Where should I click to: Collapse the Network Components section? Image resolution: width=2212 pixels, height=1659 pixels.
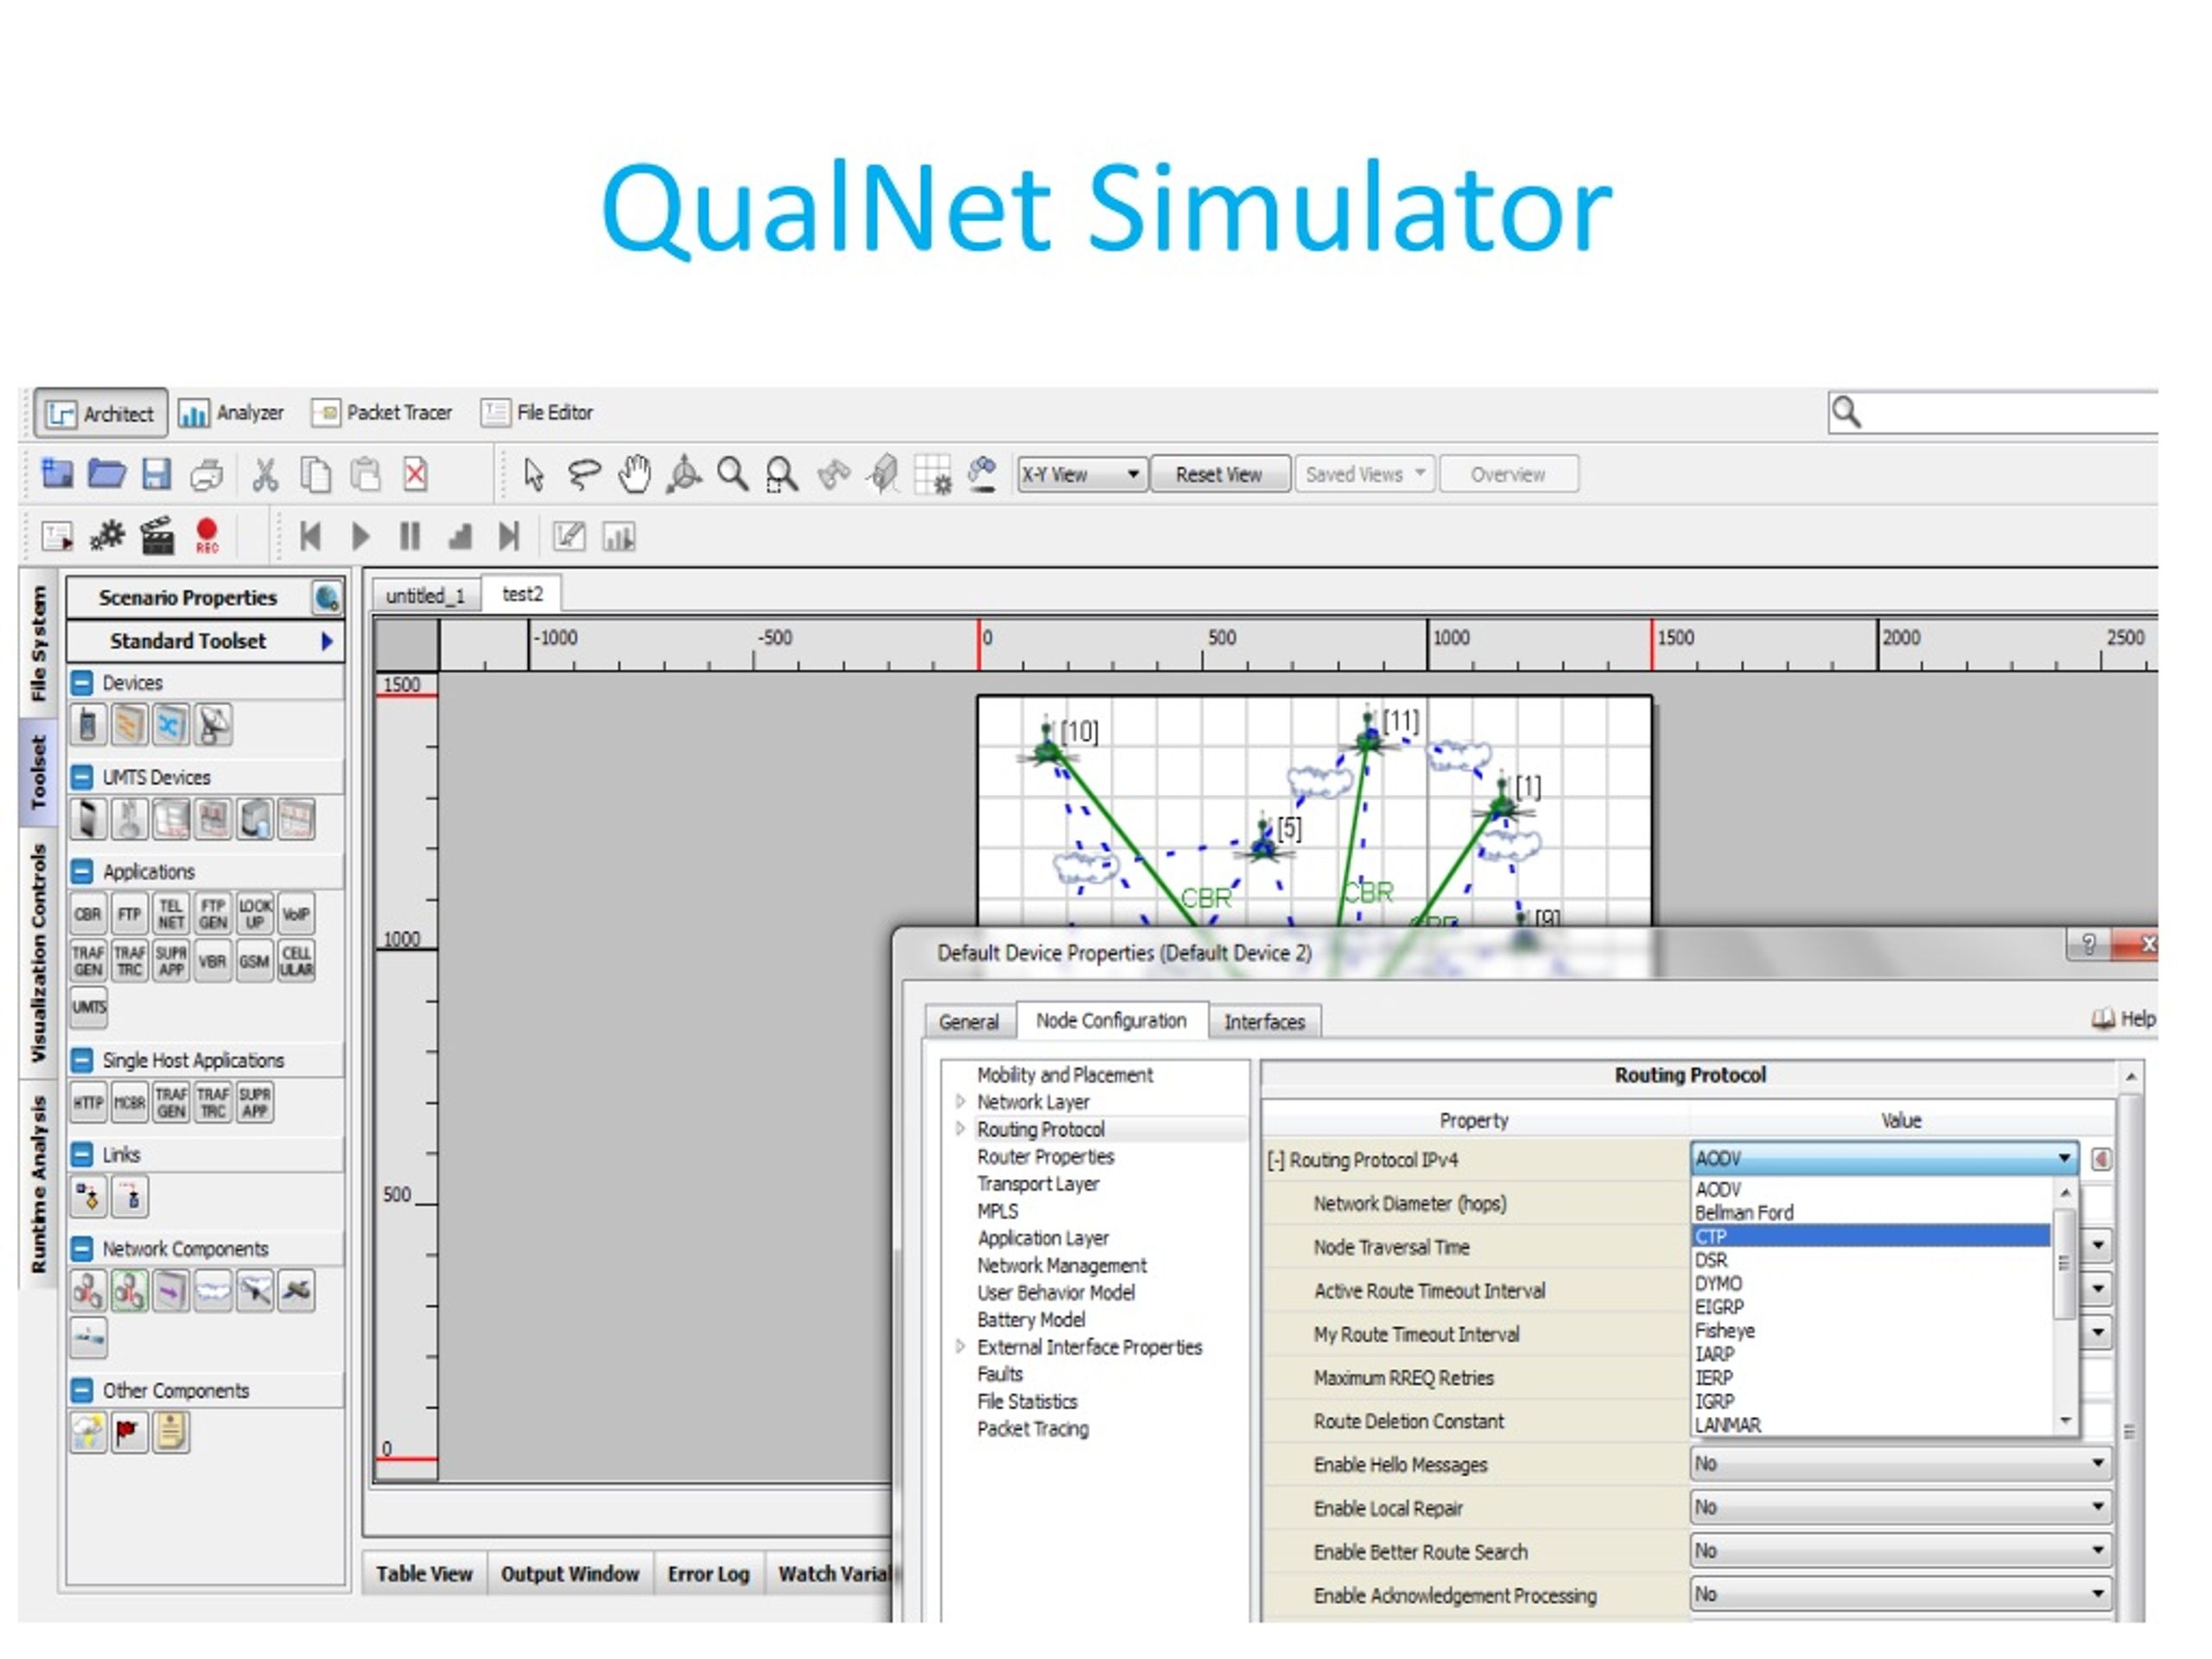click(x=82, y=1249)
